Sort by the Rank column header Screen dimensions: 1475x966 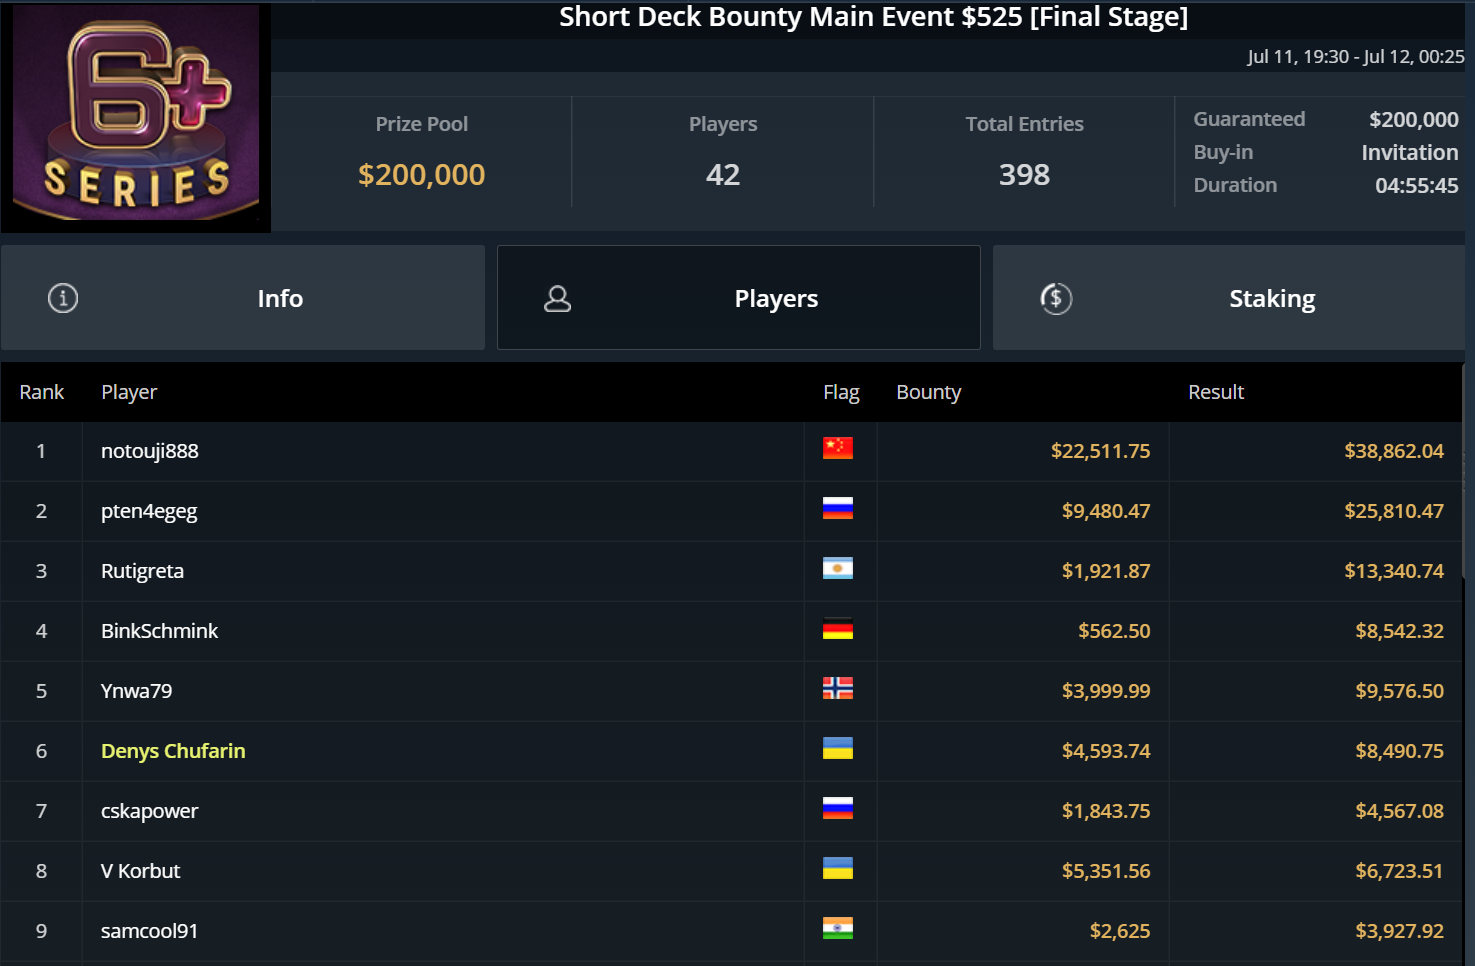pos(41,392)
